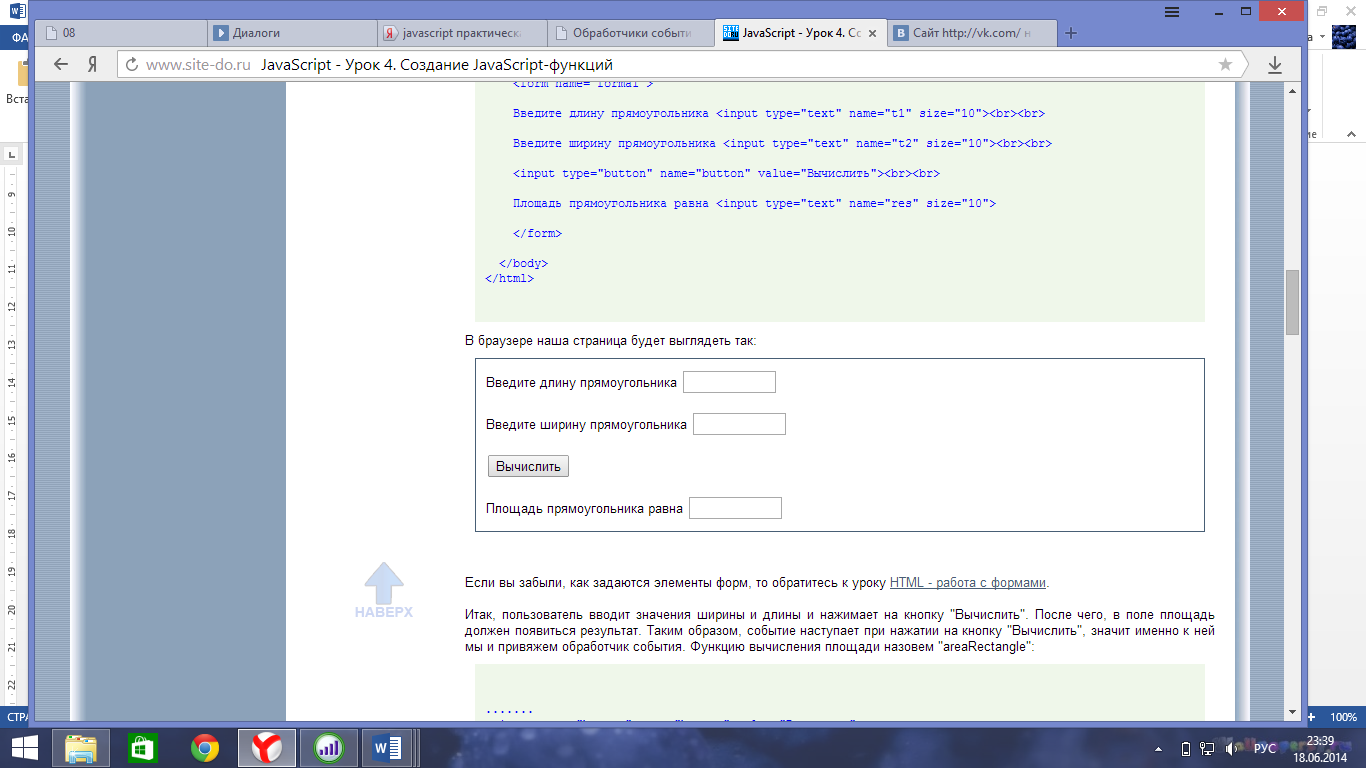Image resolution: width=1366 pixels, height=768 pixels.
Task: Click the scrollbar up arrow
Action: click(x=1292, y=91)
